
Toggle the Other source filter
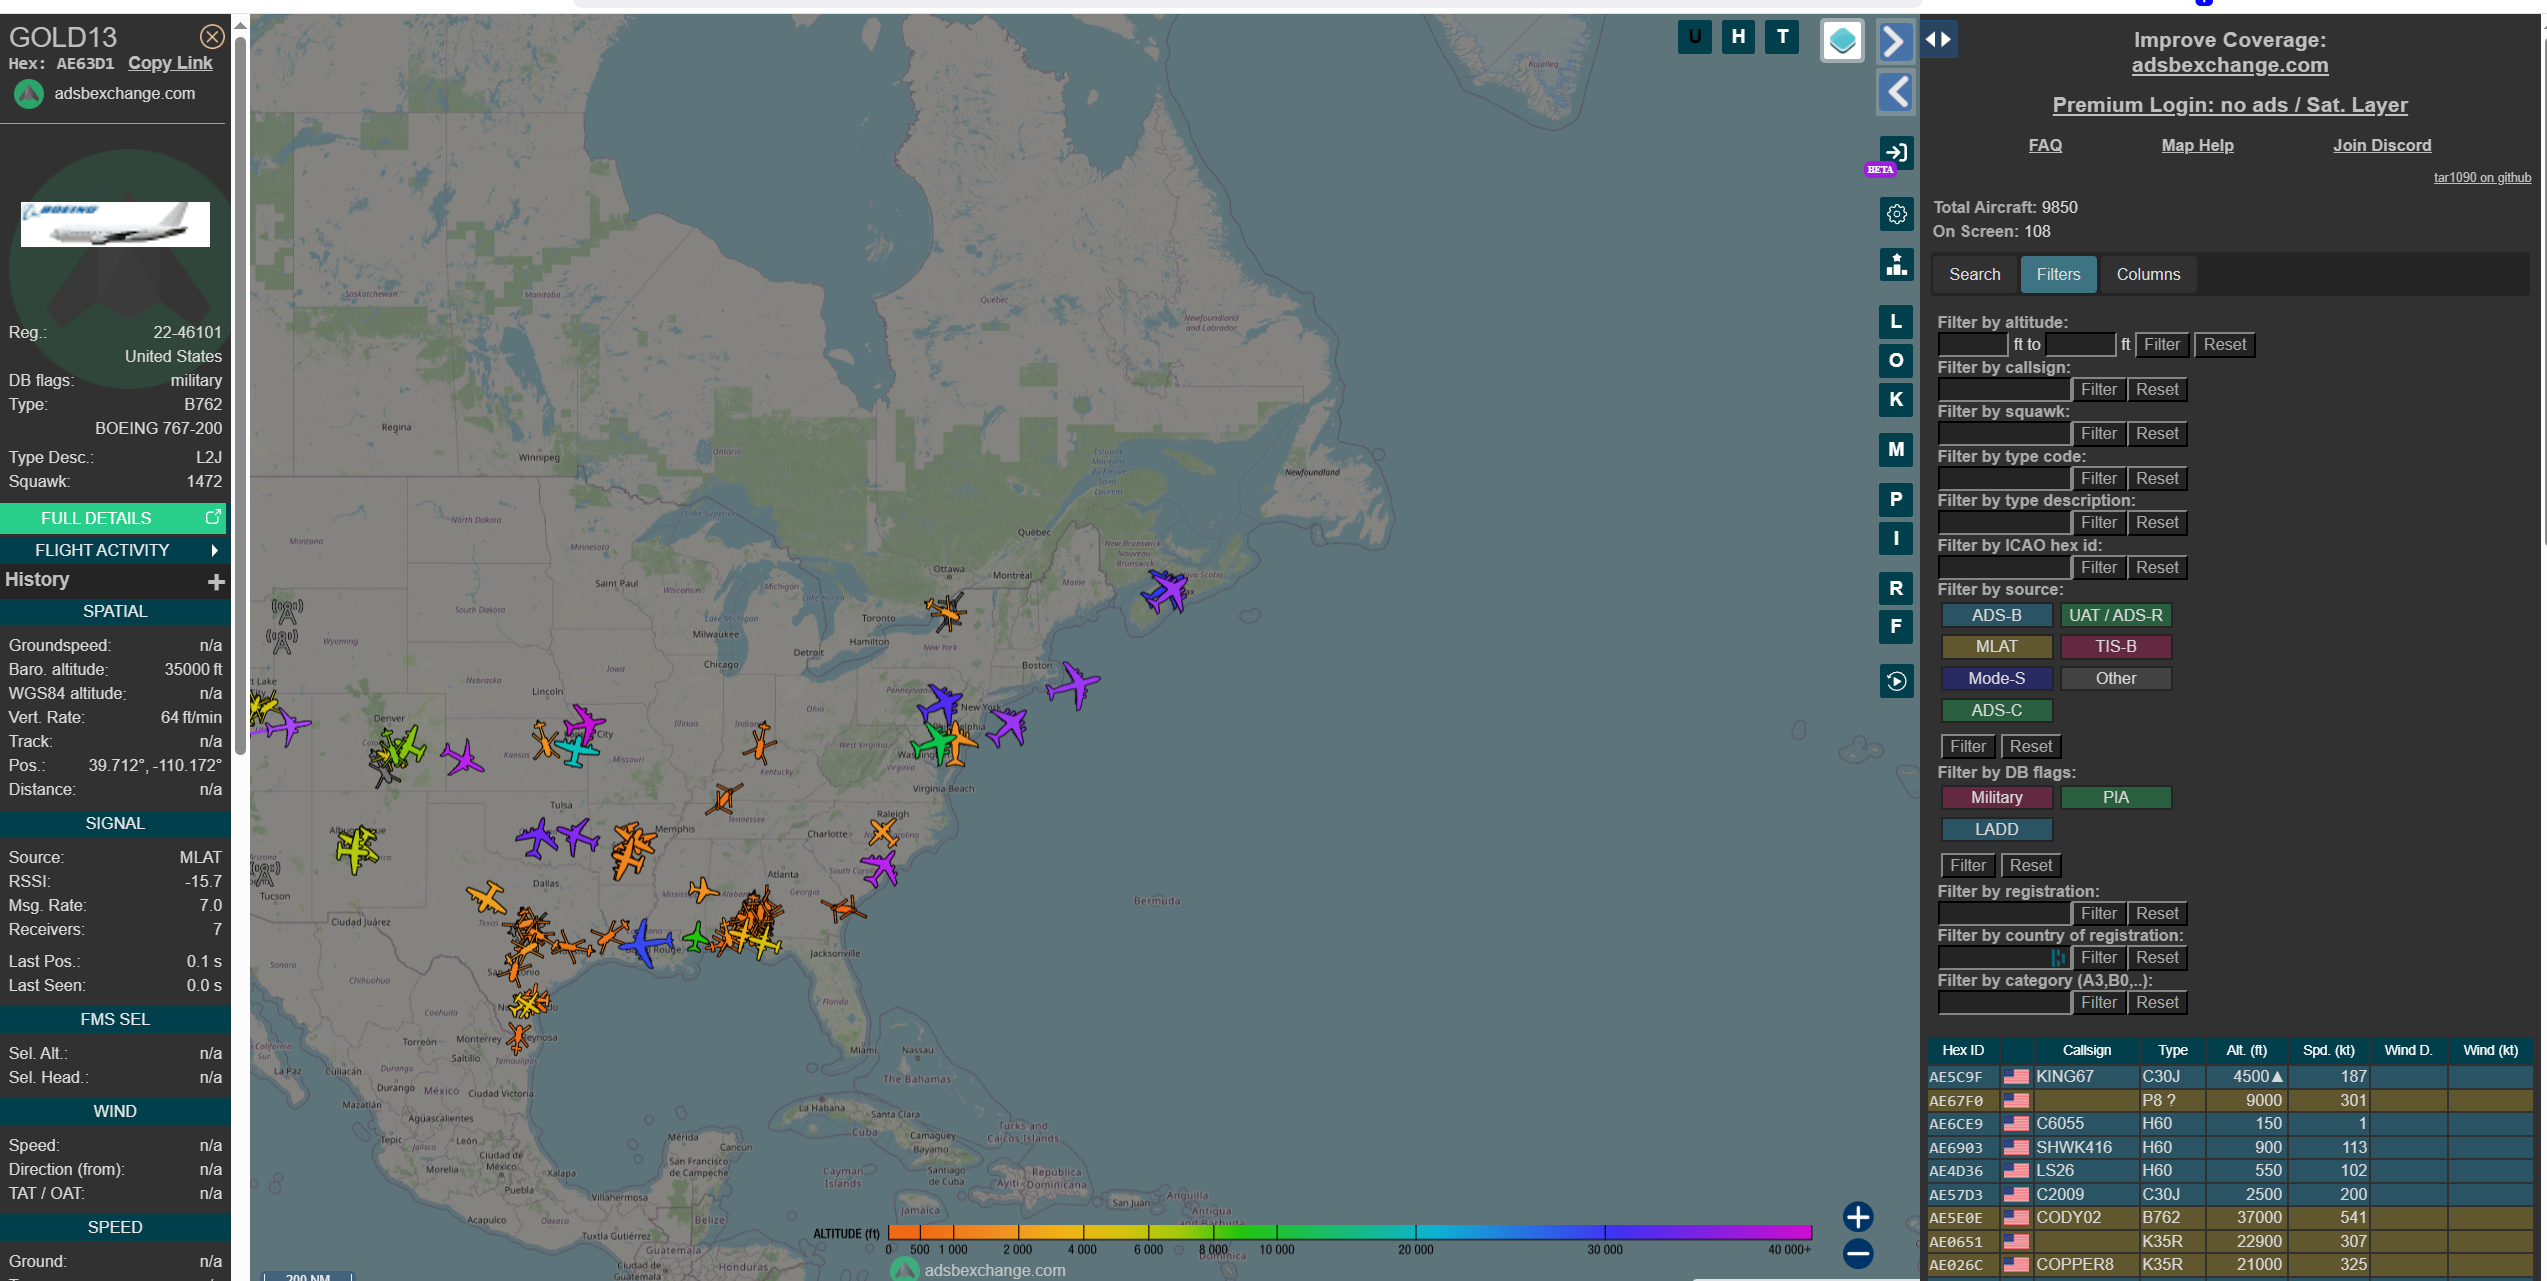pyautogui.click(x=2115, y=679)
